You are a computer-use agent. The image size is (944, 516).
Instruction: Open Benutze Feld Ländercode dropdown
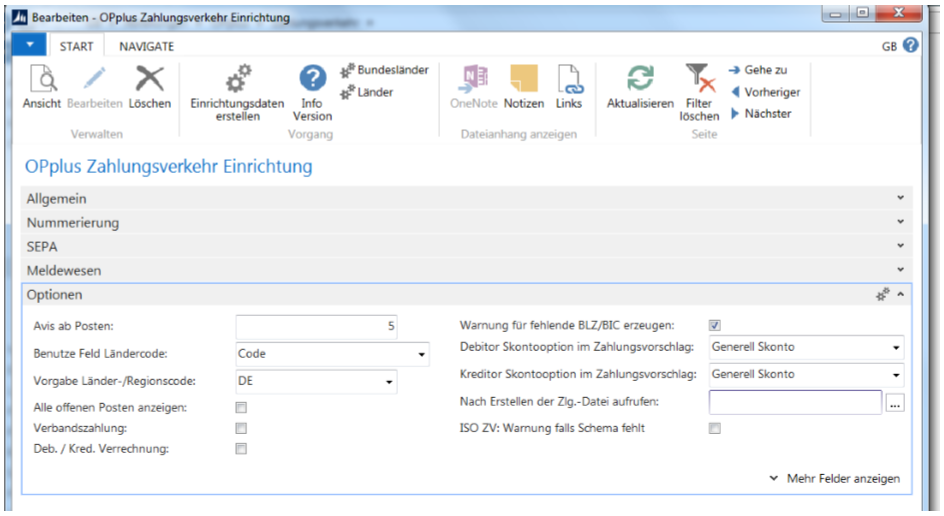tap(421, 355)
